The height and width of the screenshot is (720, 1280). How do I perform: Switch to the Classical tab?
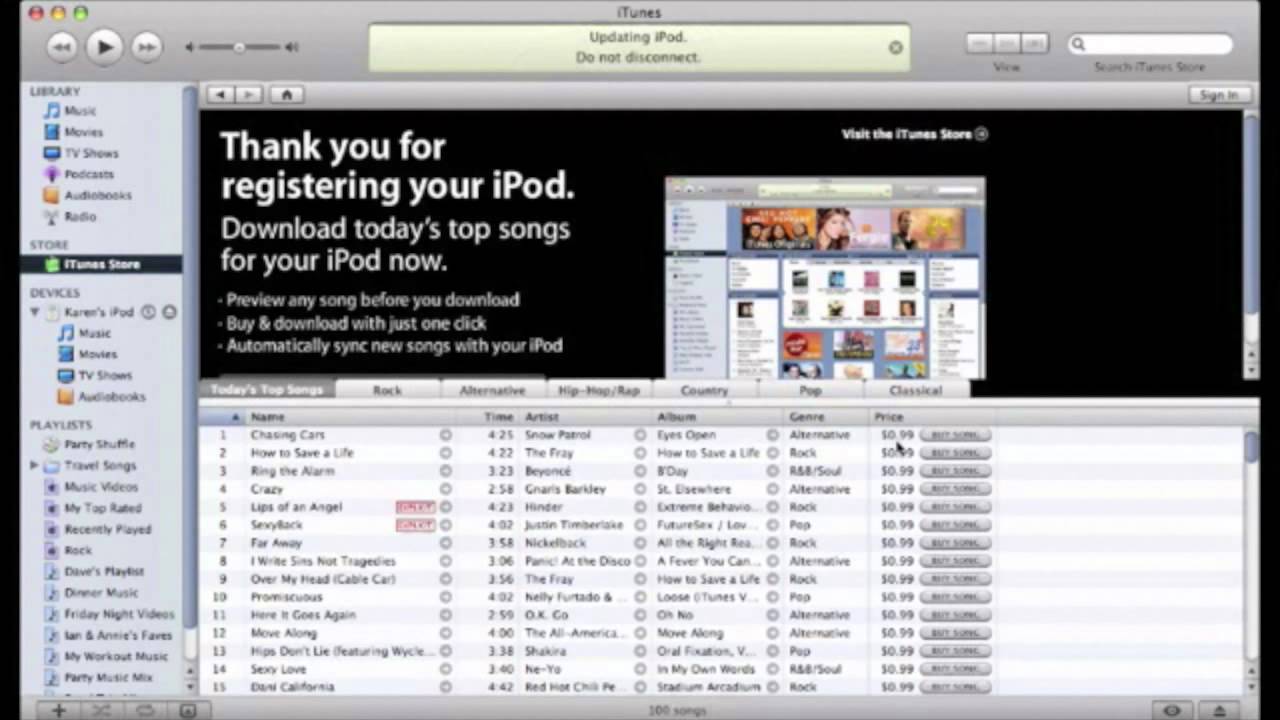pos(915,390)
